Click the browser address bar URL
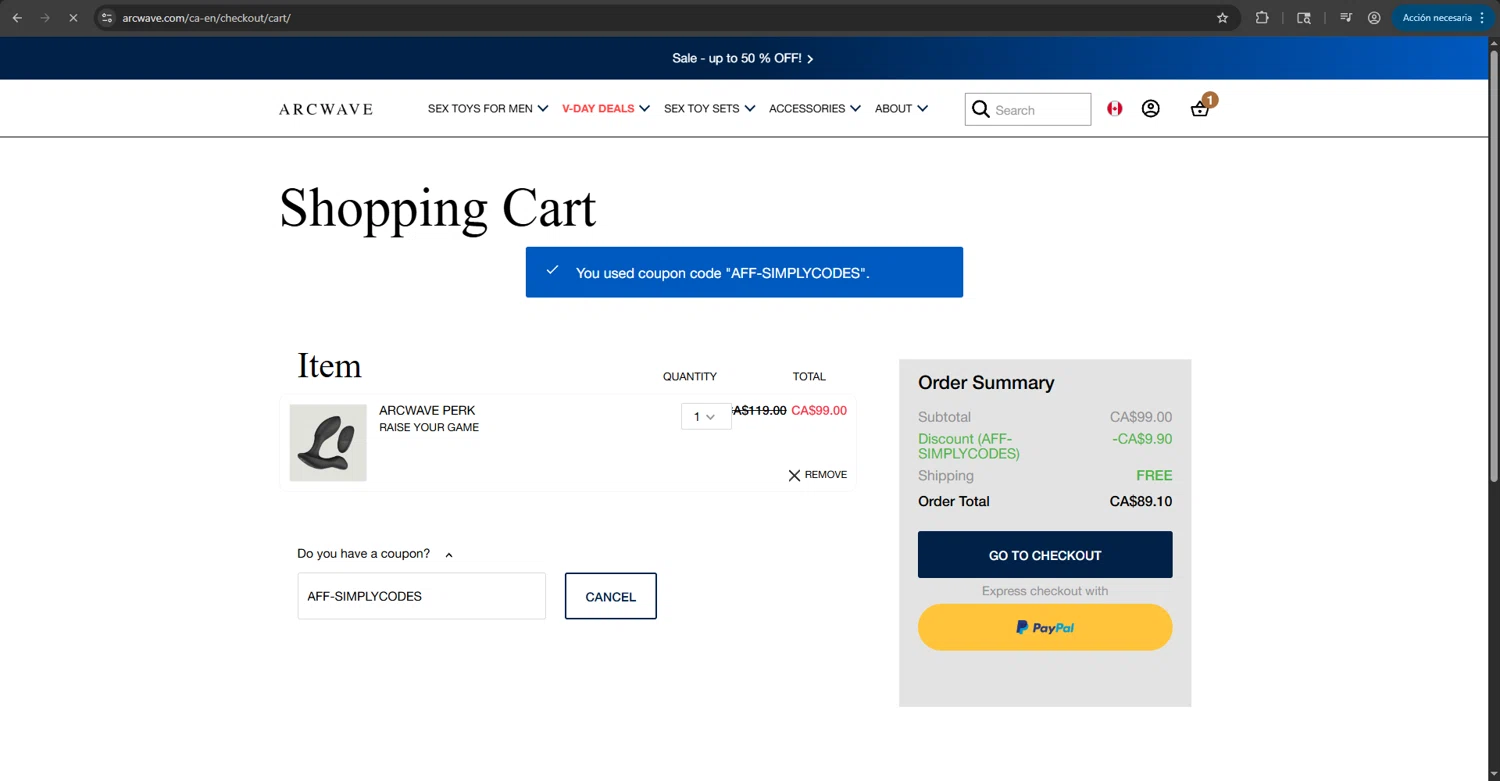 click(x=206, y=18)
